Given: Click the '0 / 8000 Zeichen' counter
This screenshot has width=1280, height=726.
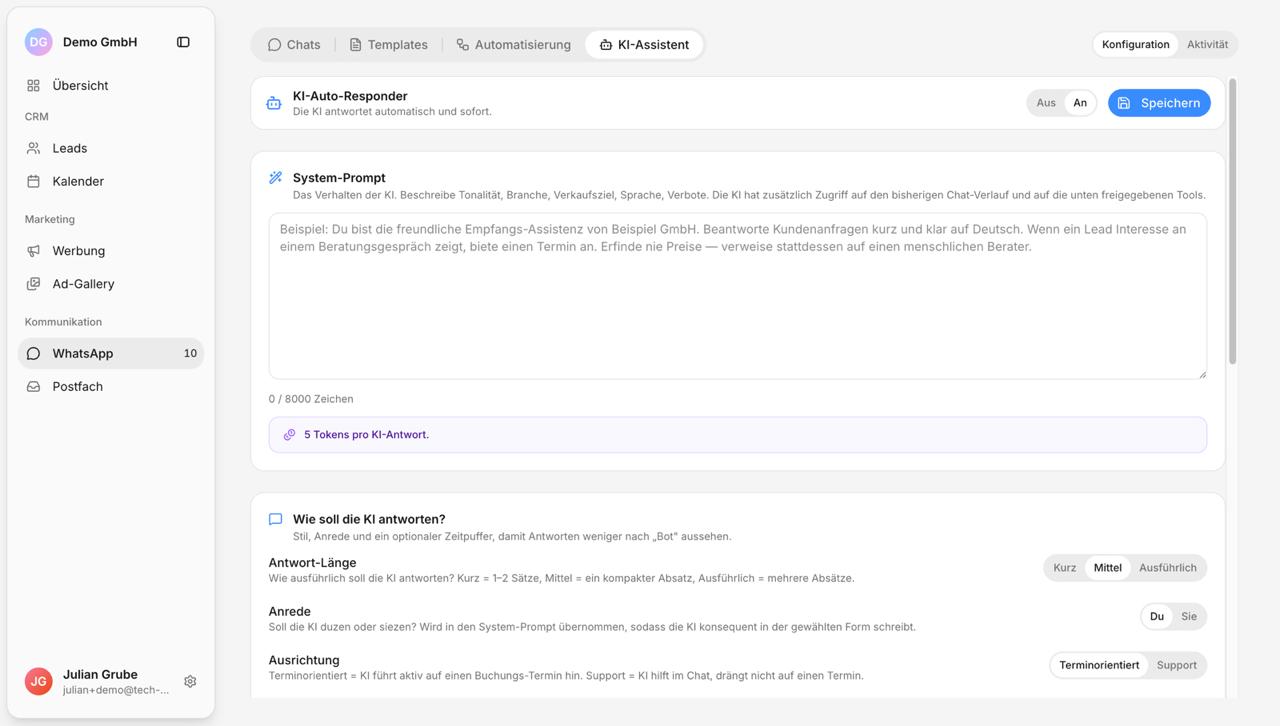Looking at the screenshot, I should (311, 399).
